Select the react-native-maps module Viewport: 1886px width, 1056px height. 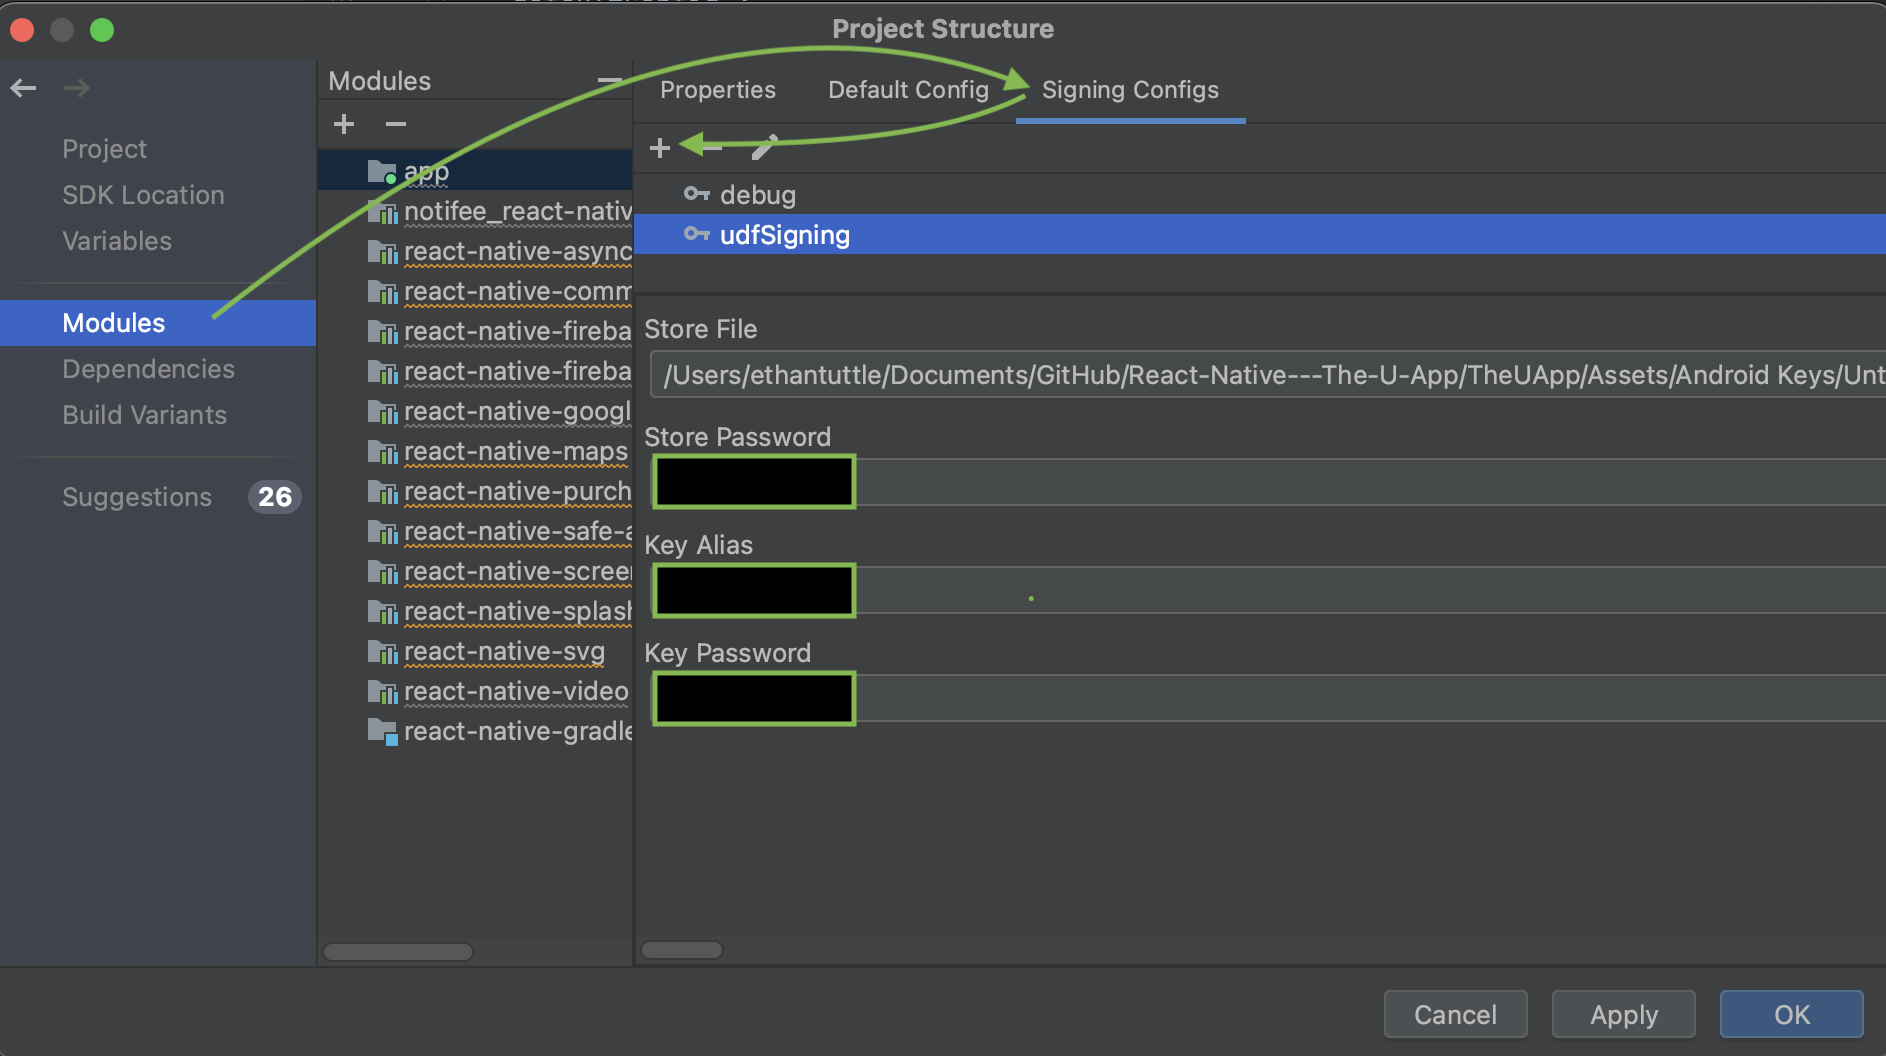515,452
